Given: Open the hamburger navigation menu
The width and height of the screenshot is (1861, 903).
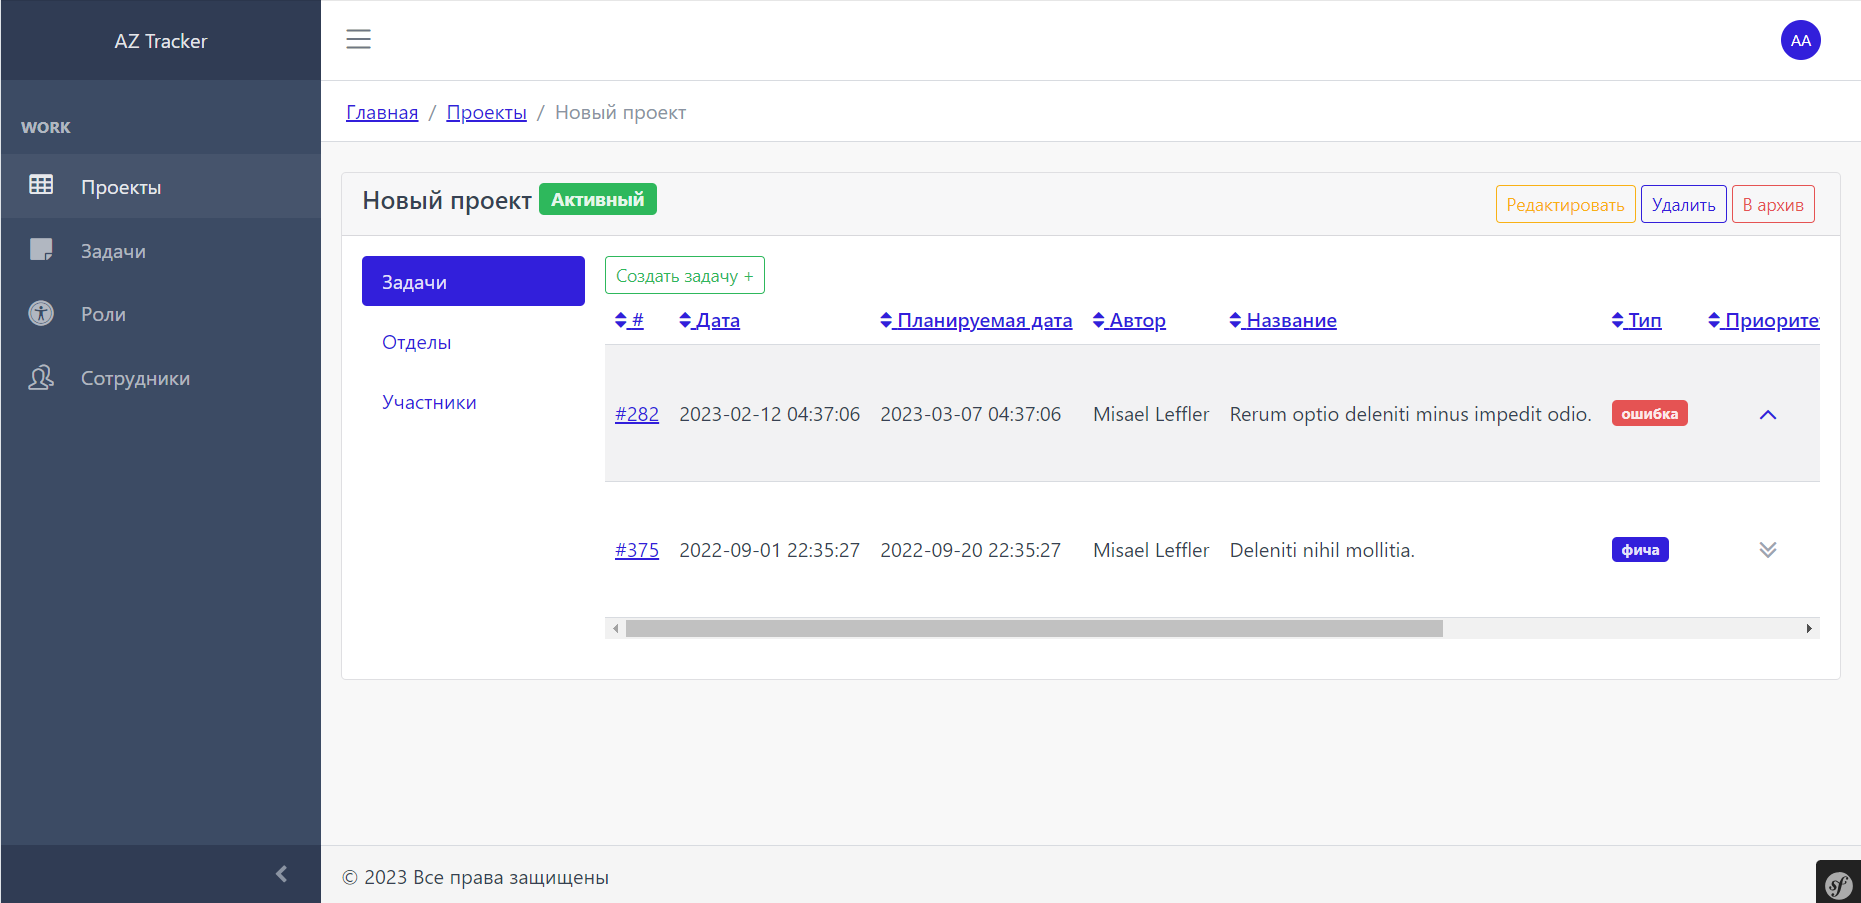Looking at the screenshot, I should [358, 39].
